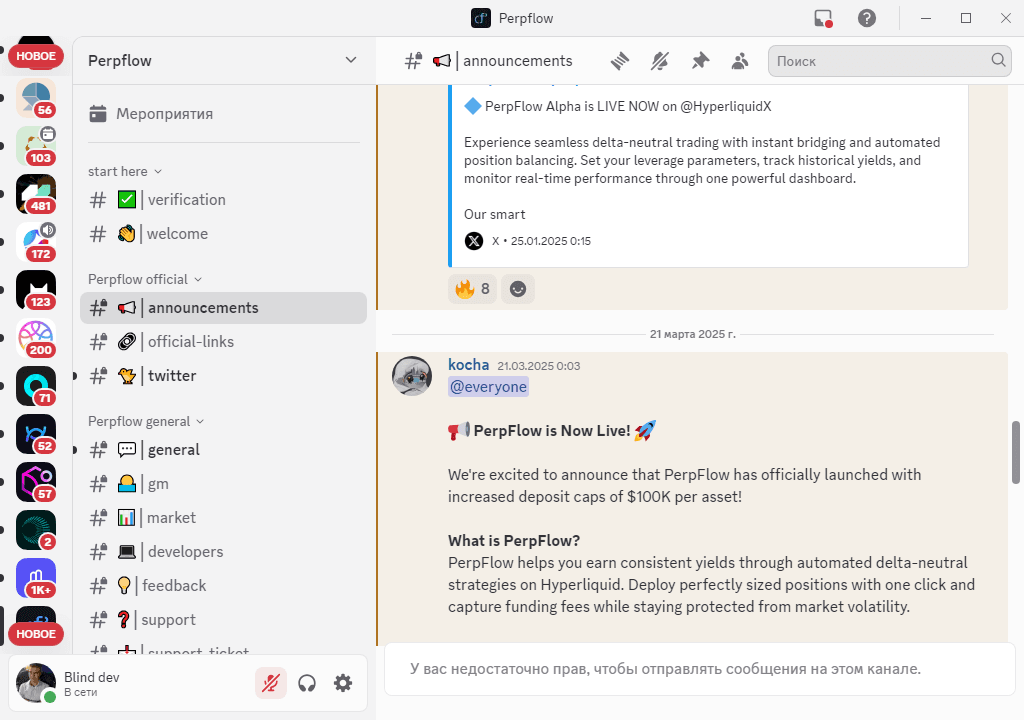Open the gm channel

[223, 483]
